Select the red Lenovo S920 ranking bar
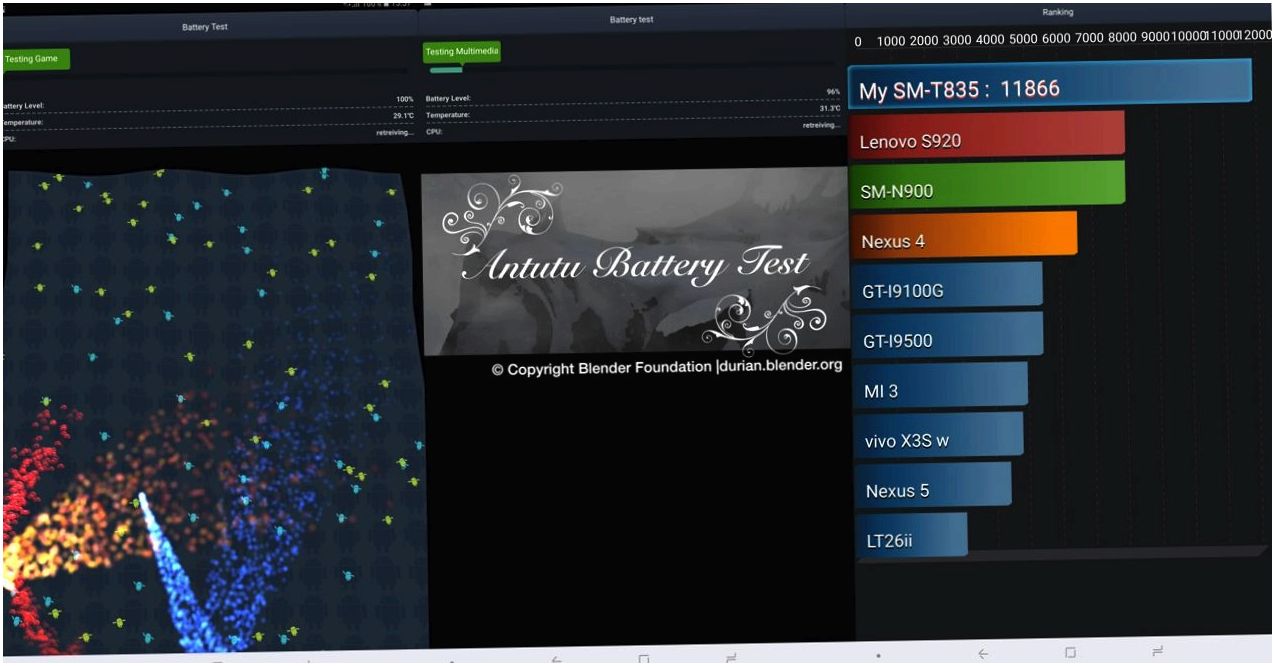Screen dimensions: 1275x666 [x=987, y=134]
